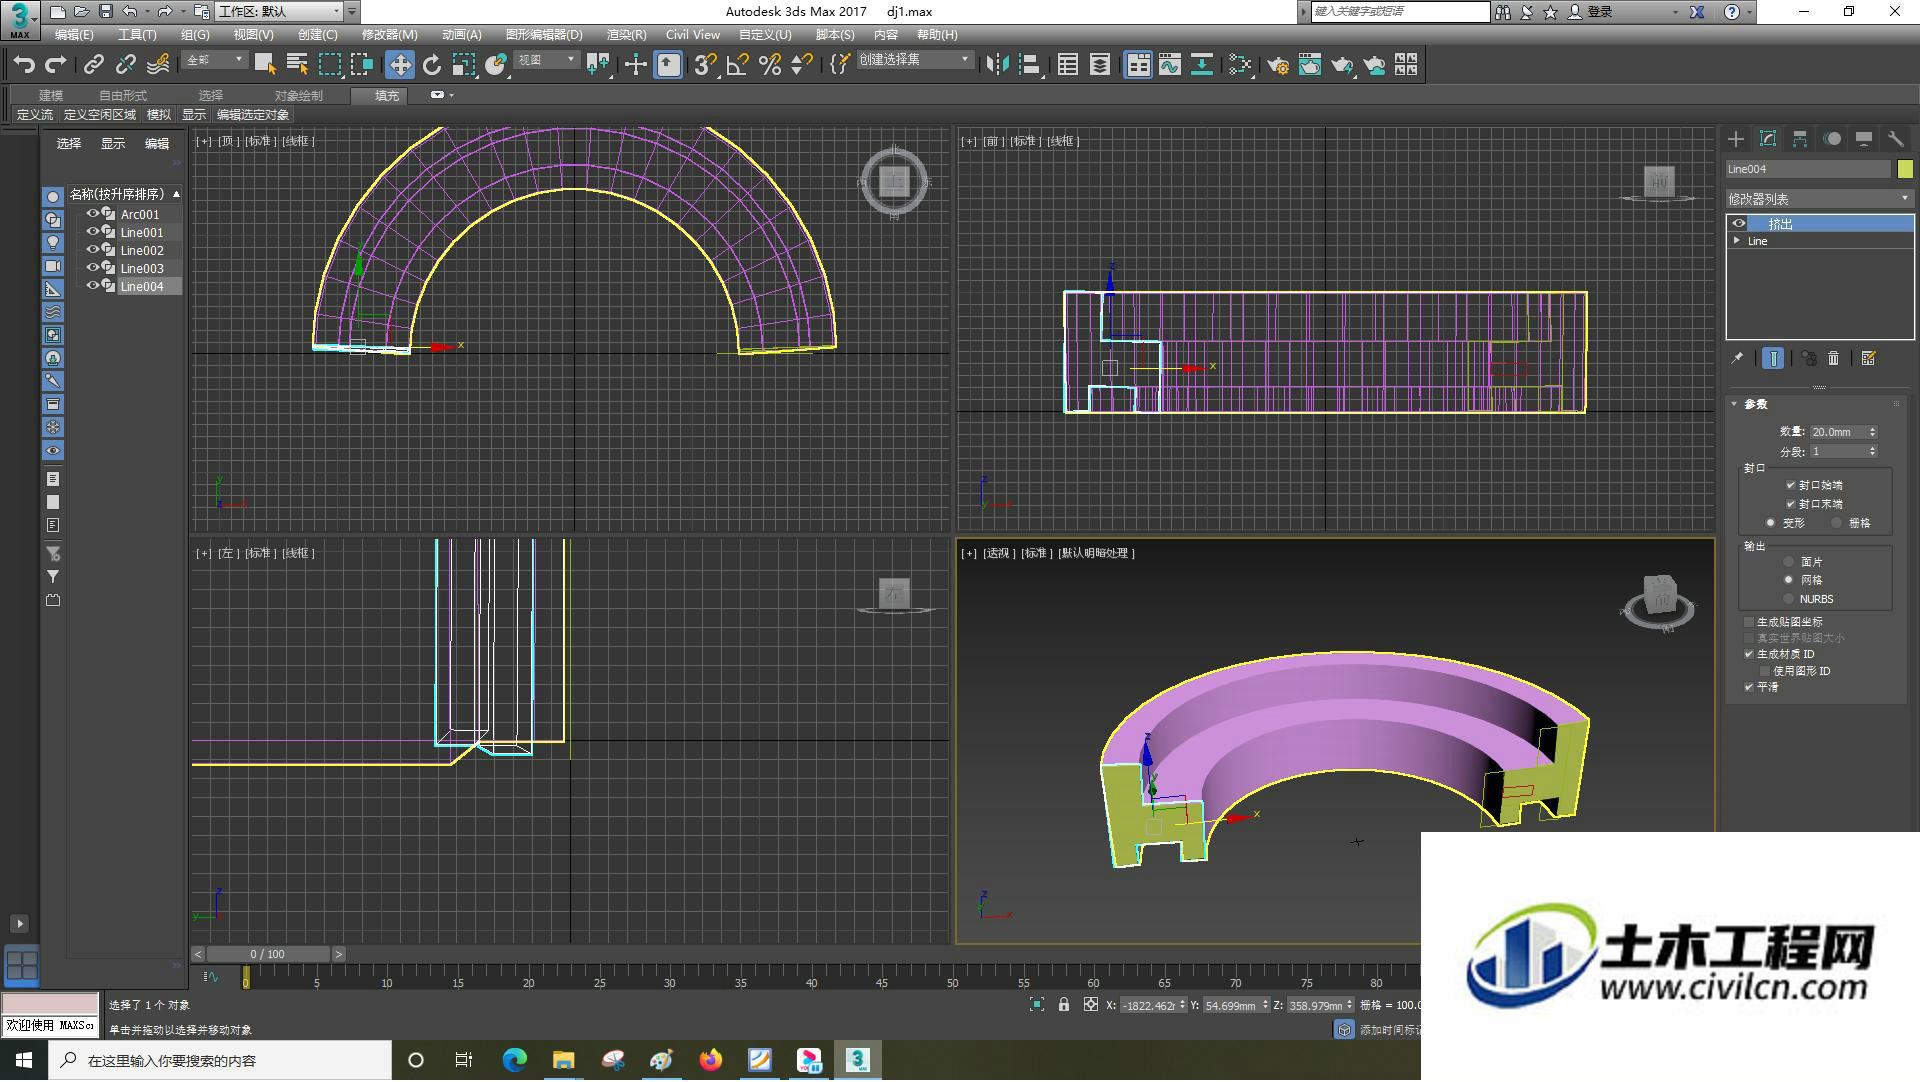Click Remove modifier trash icon
This screenshot has height=1082, width=1920.
[1833, 358]
